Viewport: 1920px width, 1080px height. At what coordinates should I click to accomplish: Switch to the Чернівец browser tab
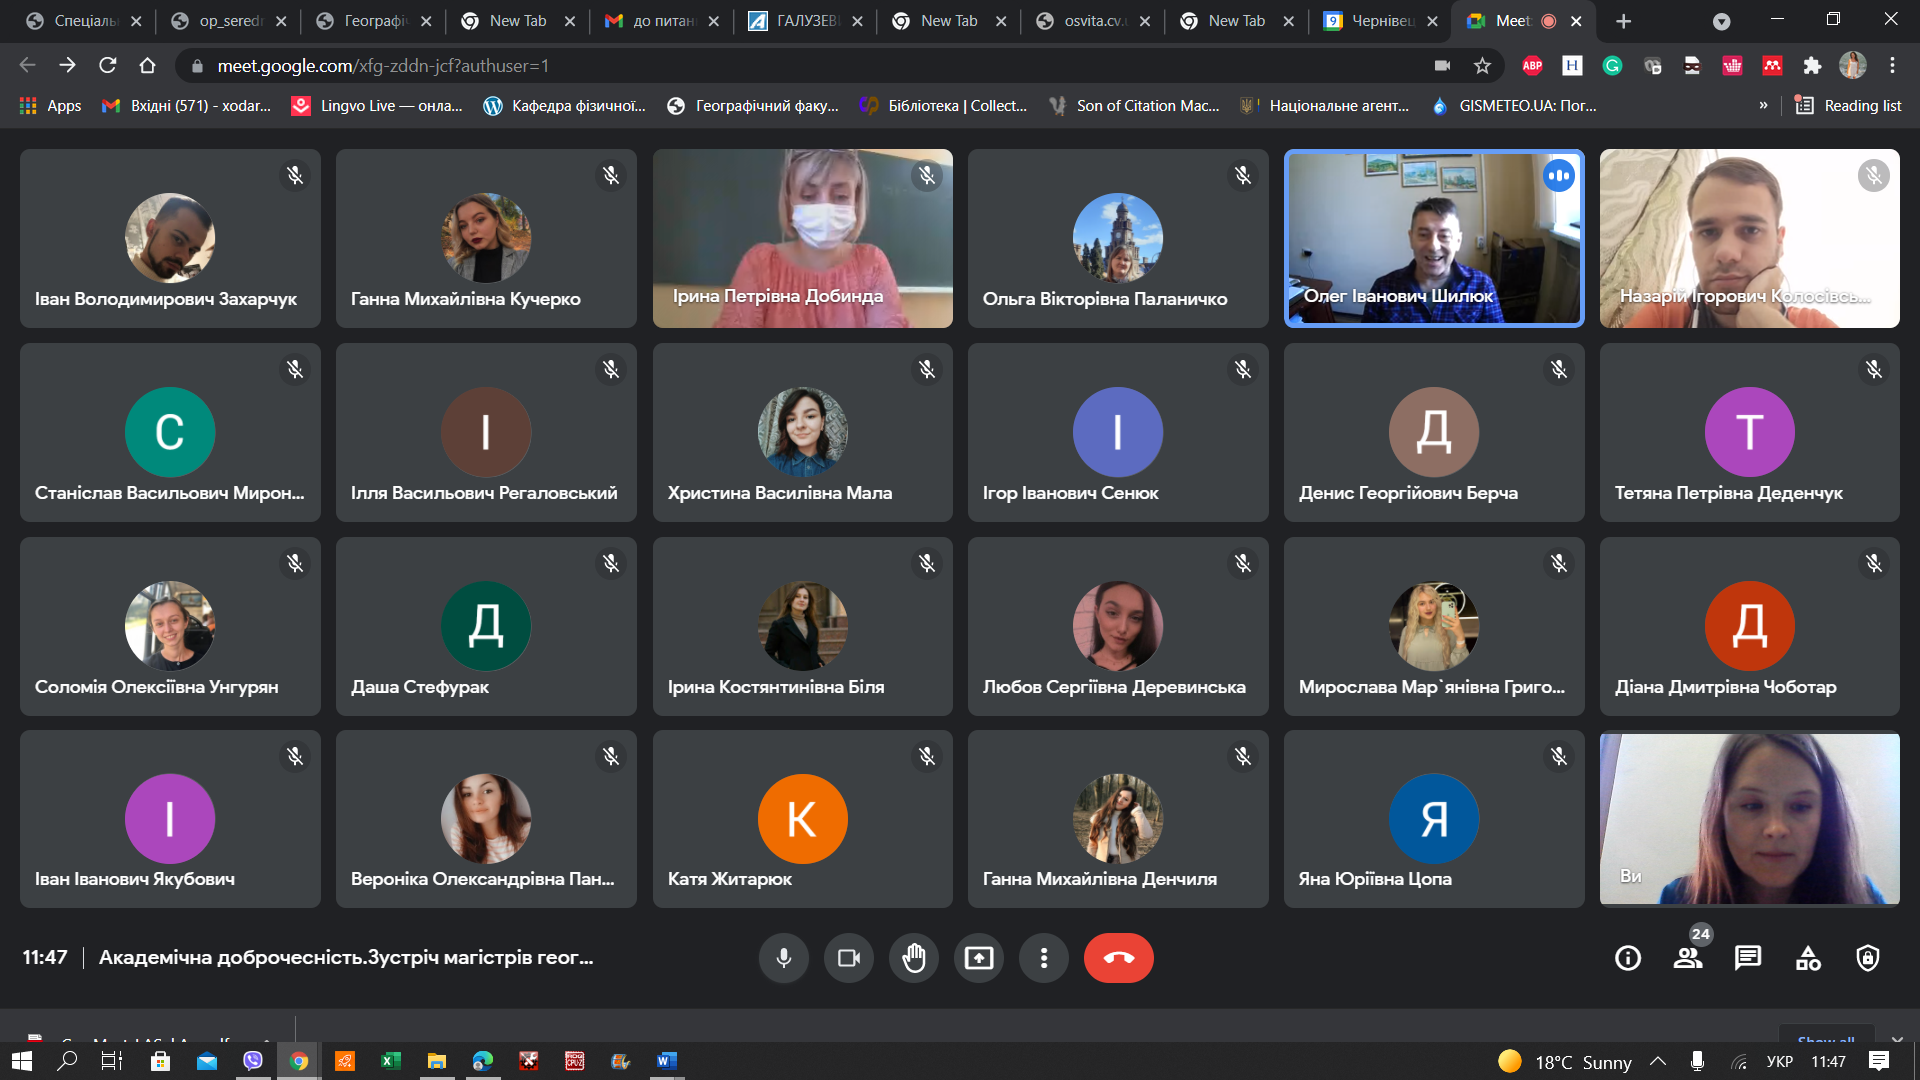pos(1382,21)
